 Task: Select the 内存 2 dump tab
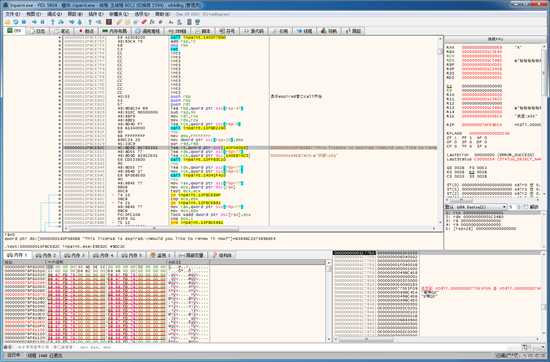click(x=46, y=255)
